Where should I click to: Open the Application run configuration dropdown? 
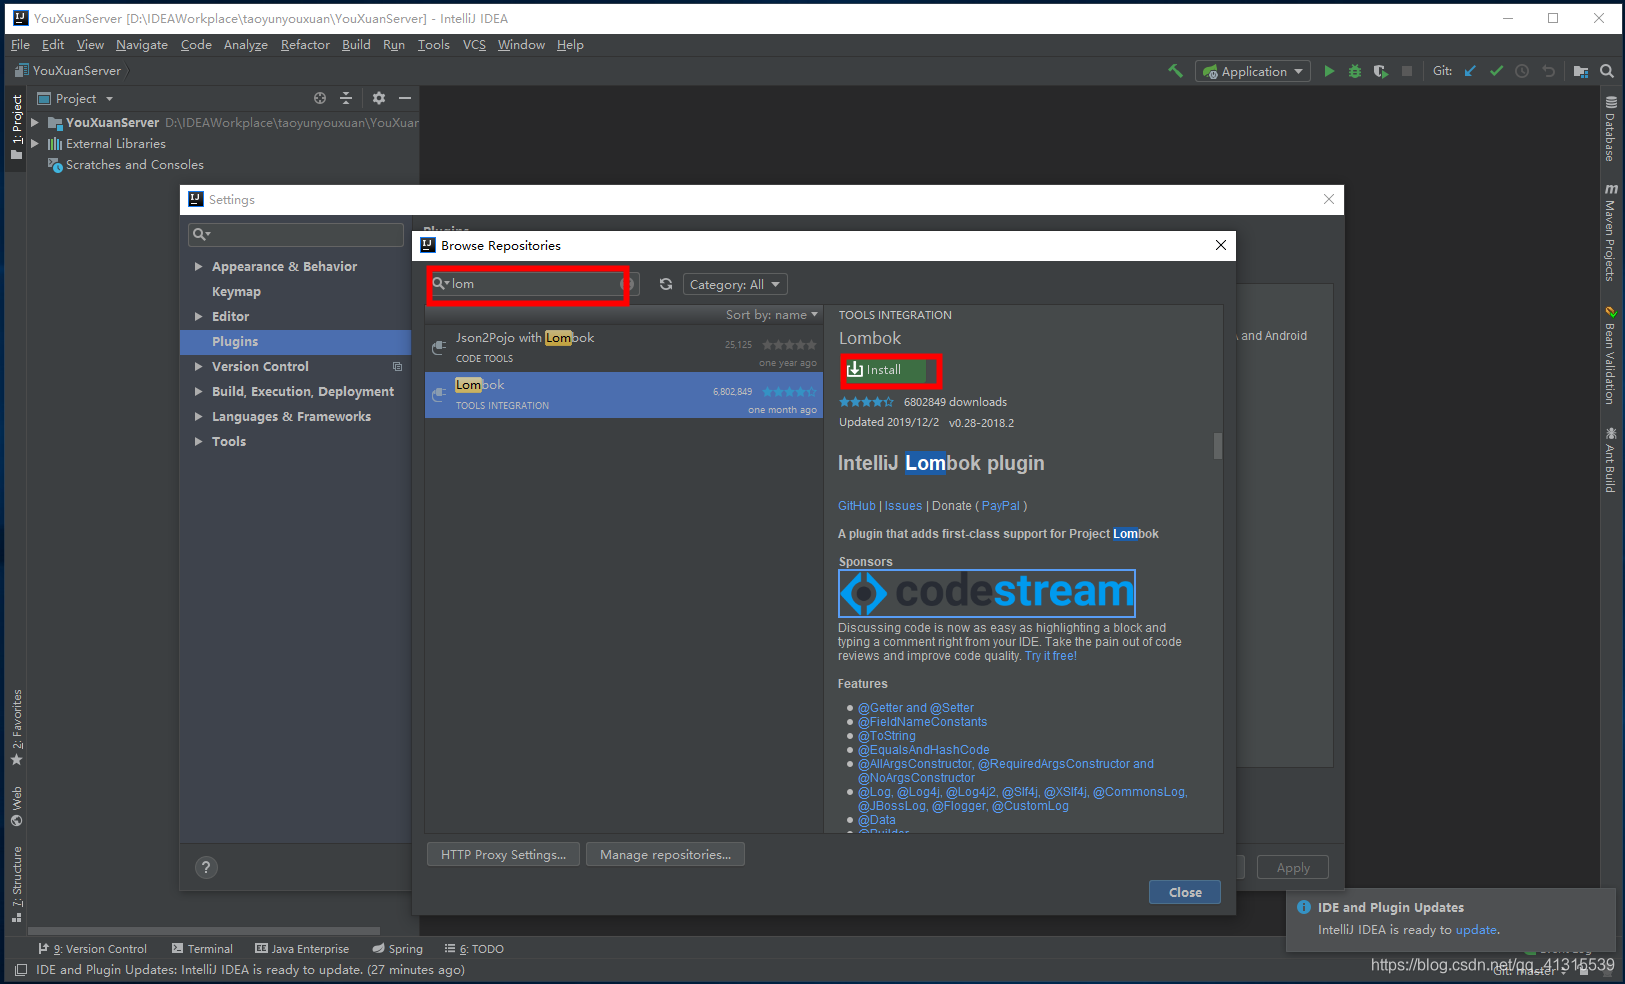click(x=1253, y=71)
